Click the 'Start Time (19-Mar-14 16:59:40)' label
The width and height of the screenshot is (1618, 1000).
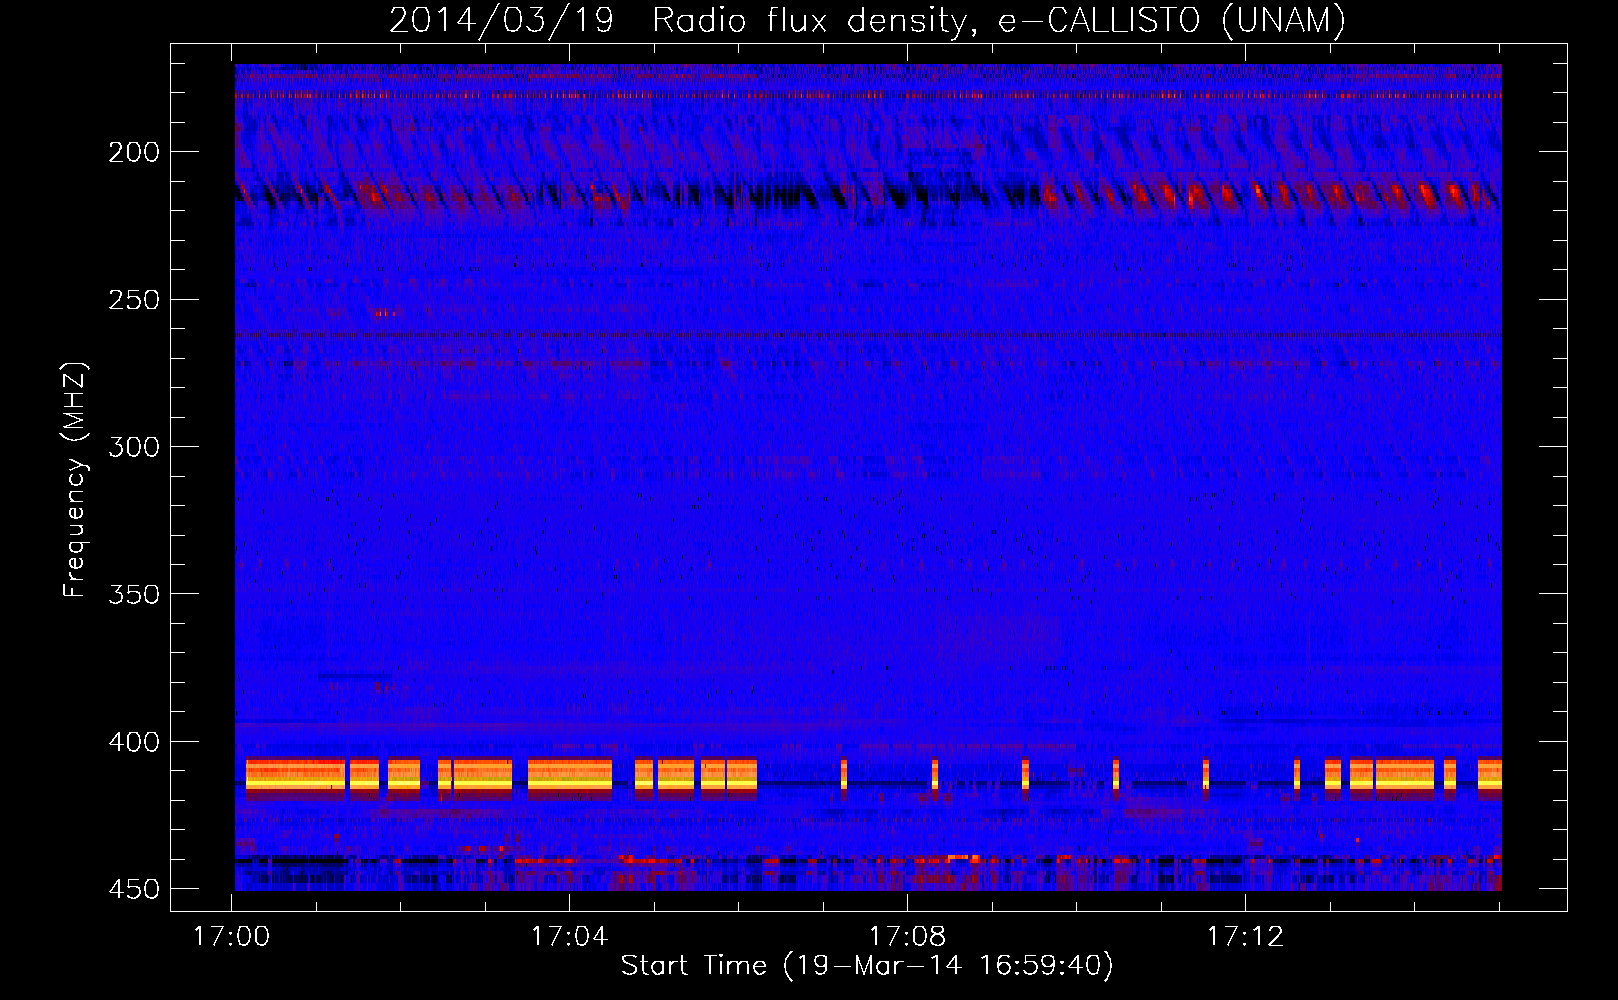(867, 966)
